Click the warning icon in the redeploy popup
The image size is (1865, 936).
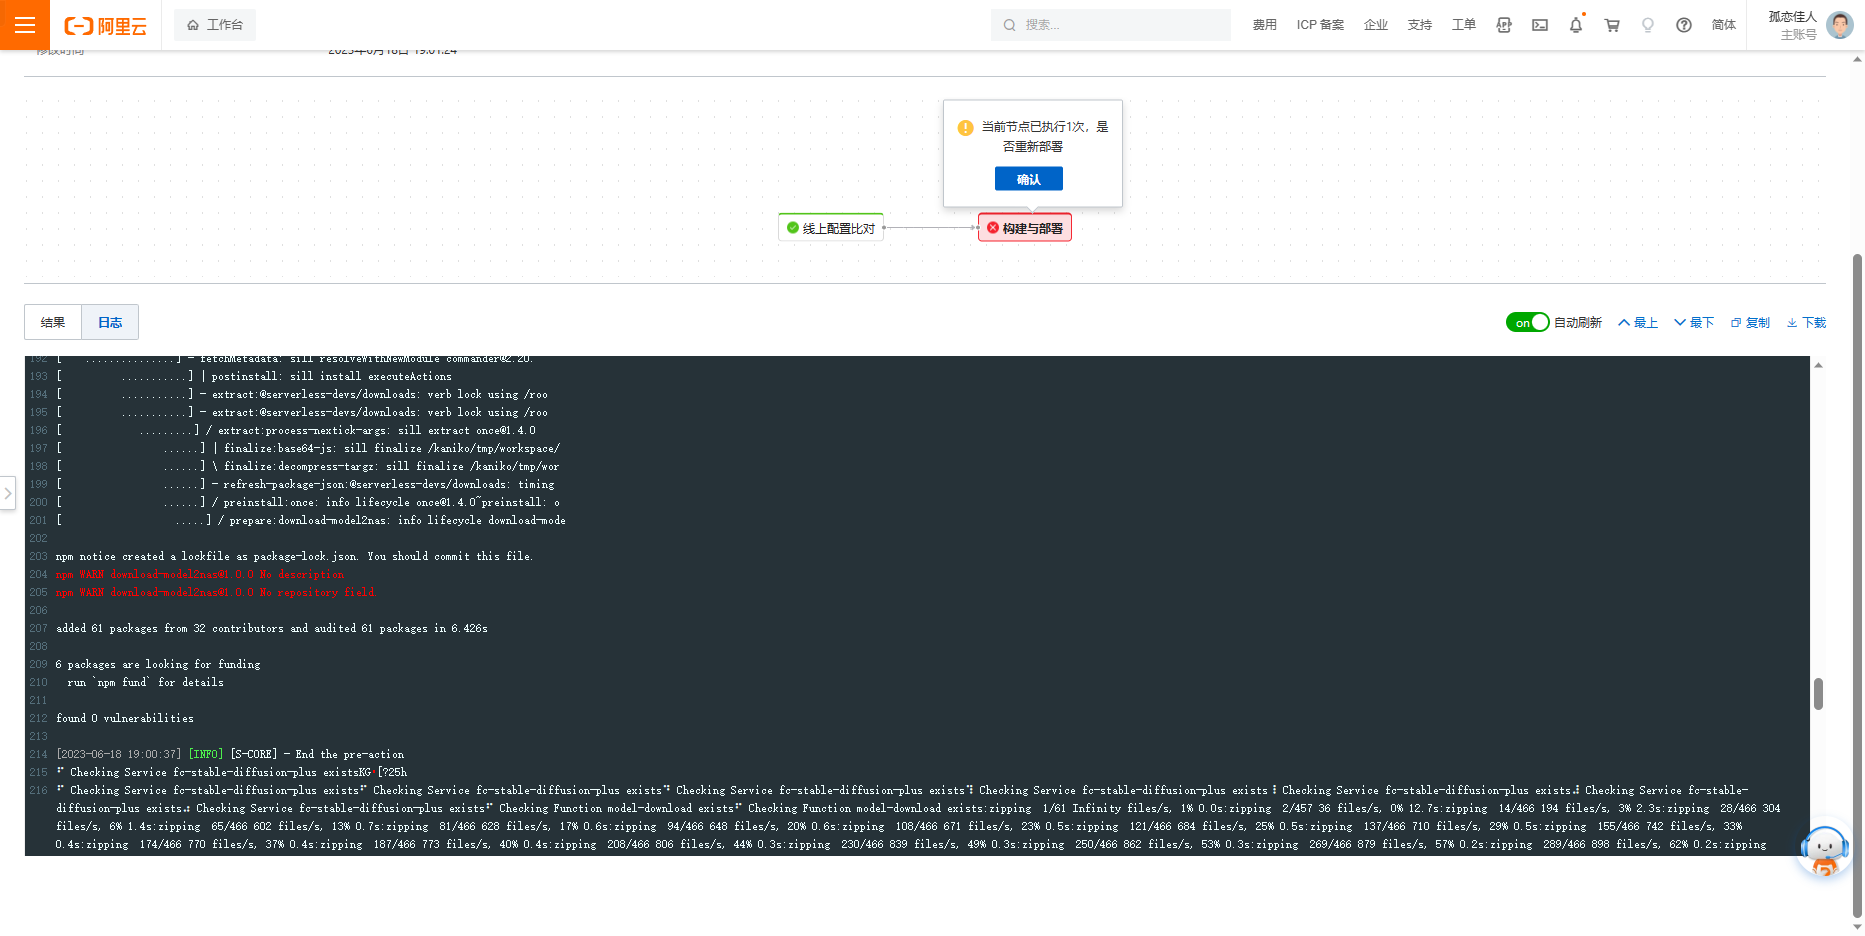pyautogui.click(x=965, y=128)
